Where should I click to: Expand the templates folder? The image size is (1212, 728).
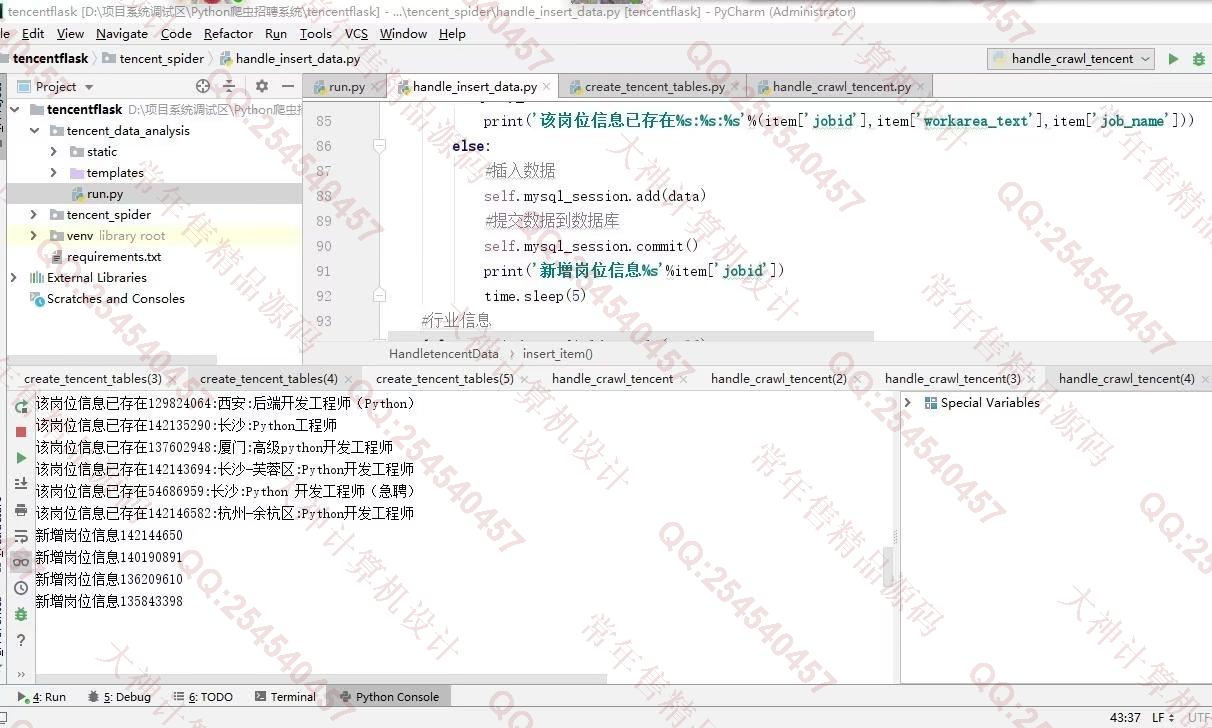pyautogui.click(x=53, y=172)
